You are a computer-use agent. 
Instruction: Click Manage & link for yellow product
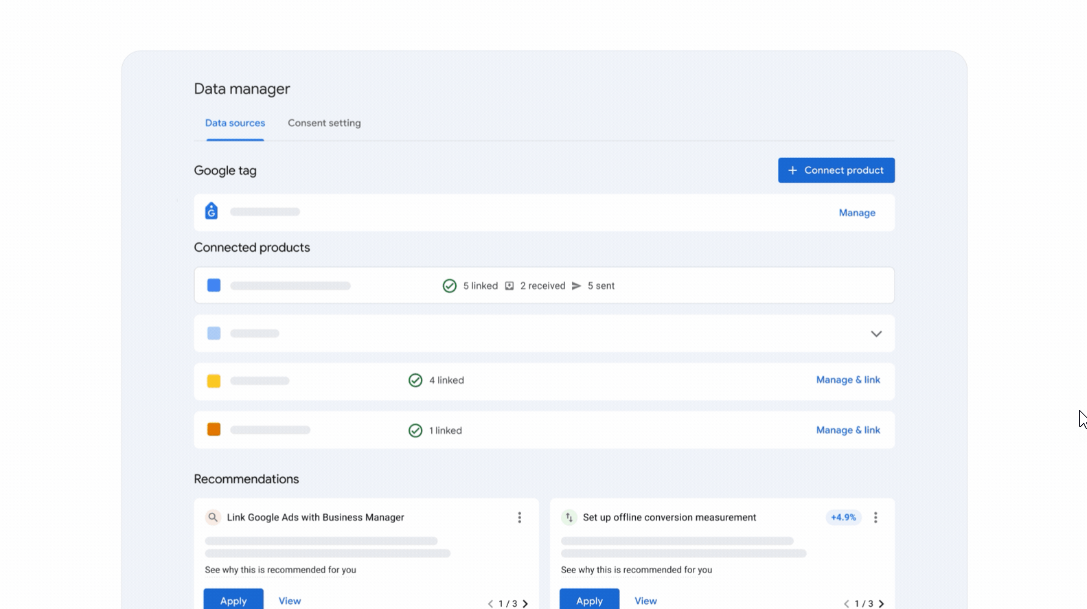coord(848,380)
